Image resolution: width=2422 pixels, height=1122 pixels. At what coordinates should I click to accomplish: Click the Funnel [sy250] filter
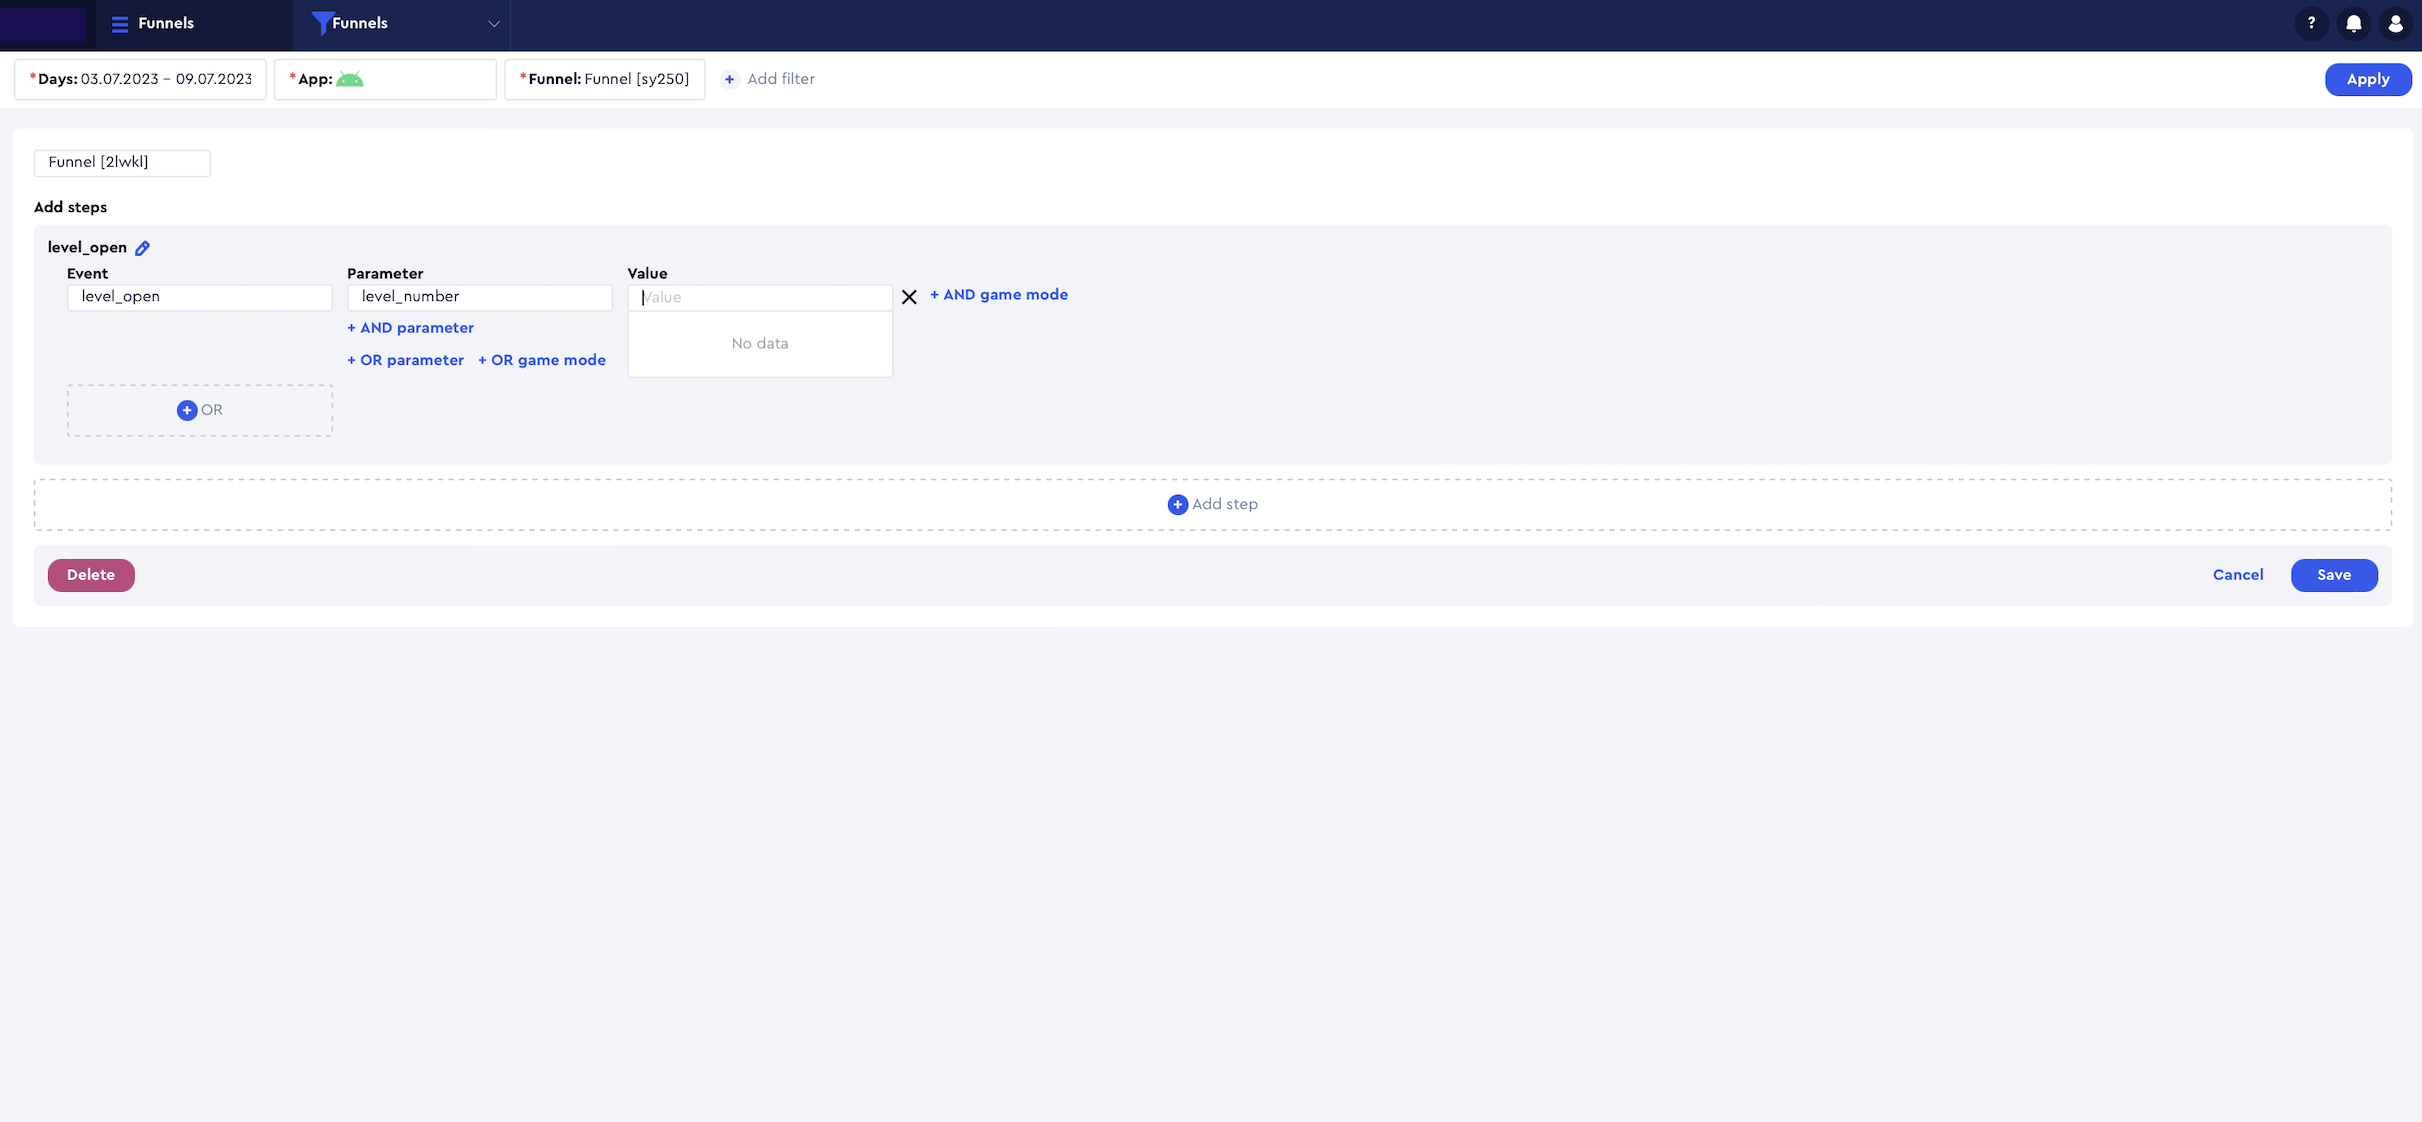click(605, 79)
